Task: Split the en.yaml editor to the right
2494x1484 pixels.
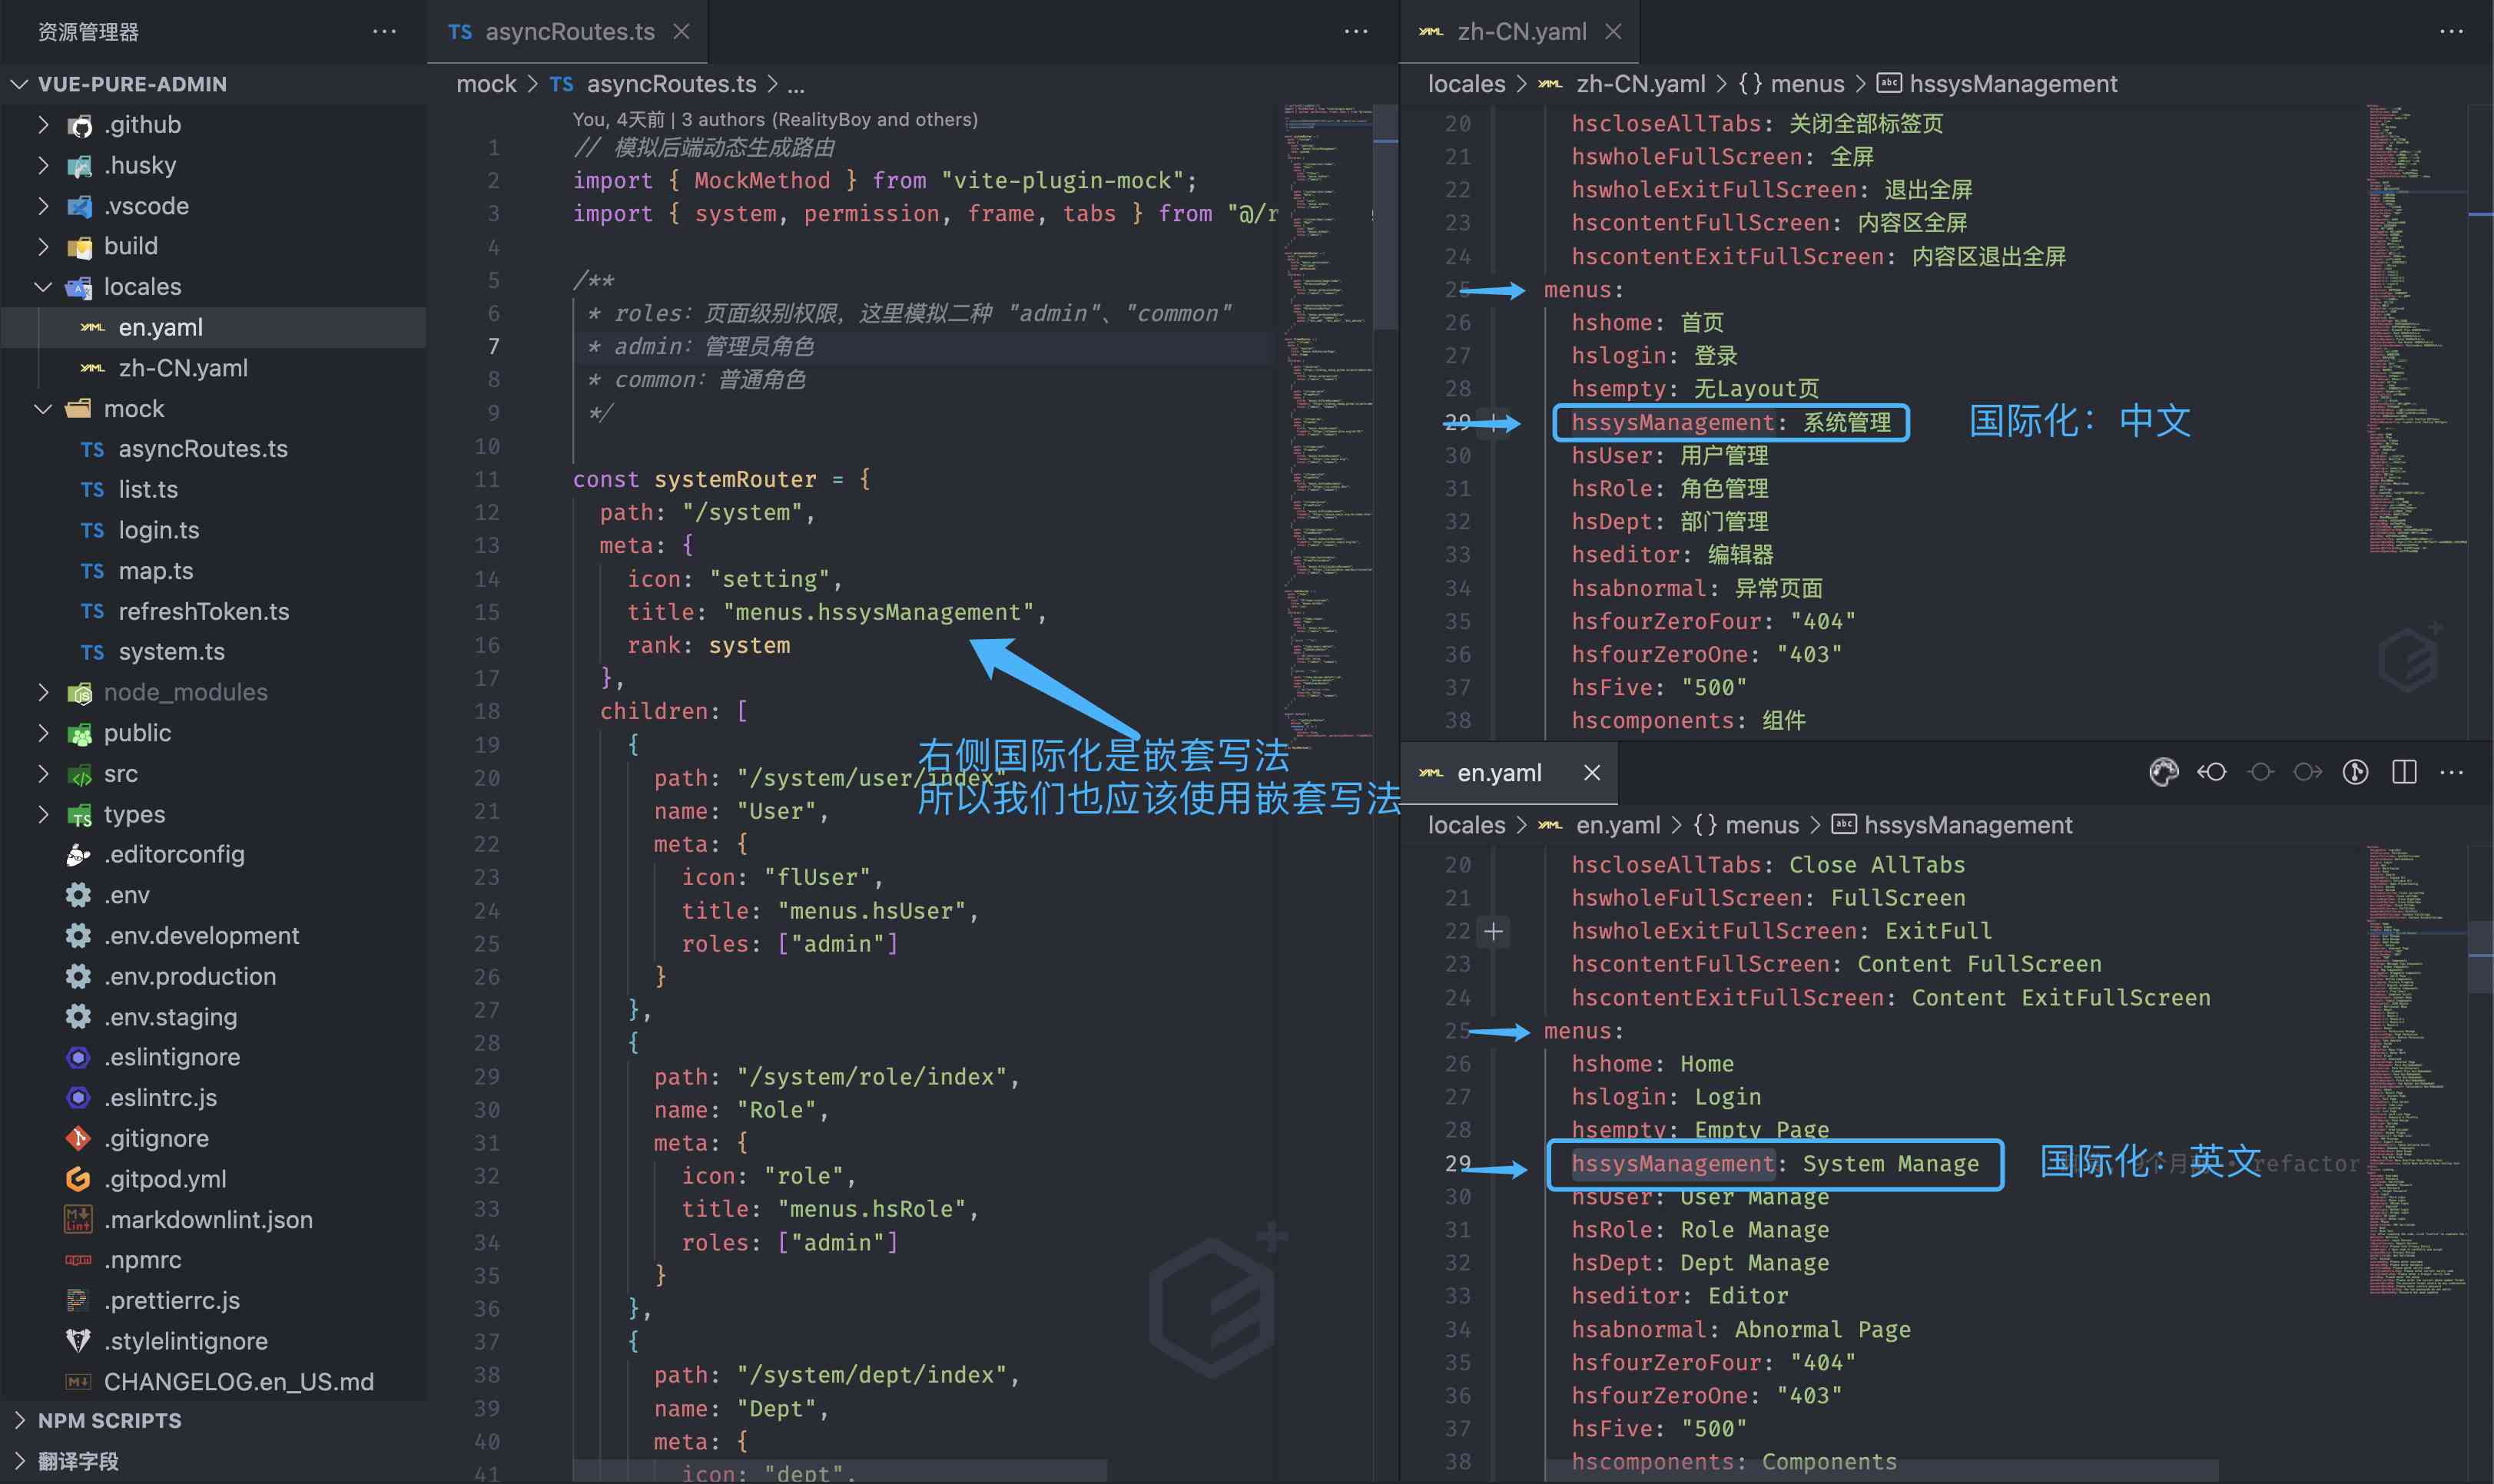Action: click(x=2404, y=772)
